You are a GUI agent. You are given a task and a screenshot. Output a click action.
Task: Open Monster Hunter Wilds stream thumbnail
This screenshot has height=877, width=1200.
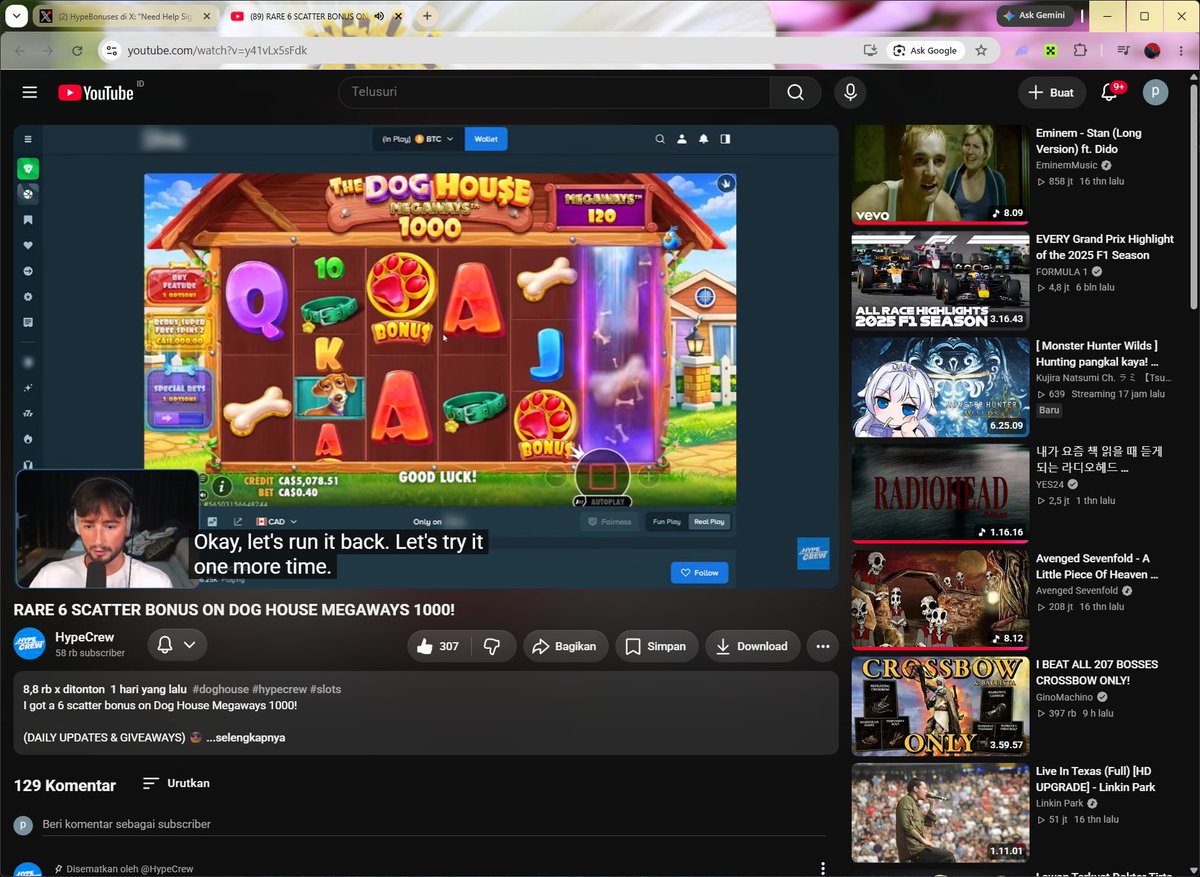(x=940, y=387)
